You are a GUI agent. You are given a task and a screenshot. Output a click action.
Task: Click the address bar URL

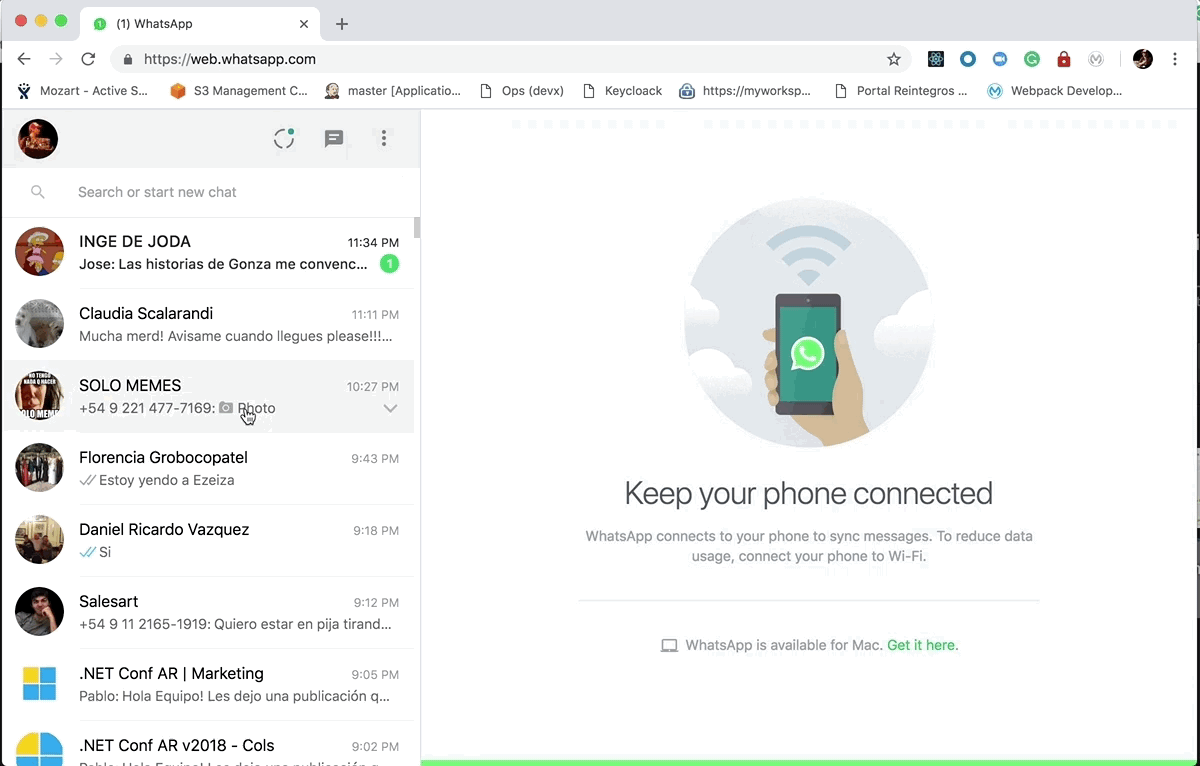(230, 59)
